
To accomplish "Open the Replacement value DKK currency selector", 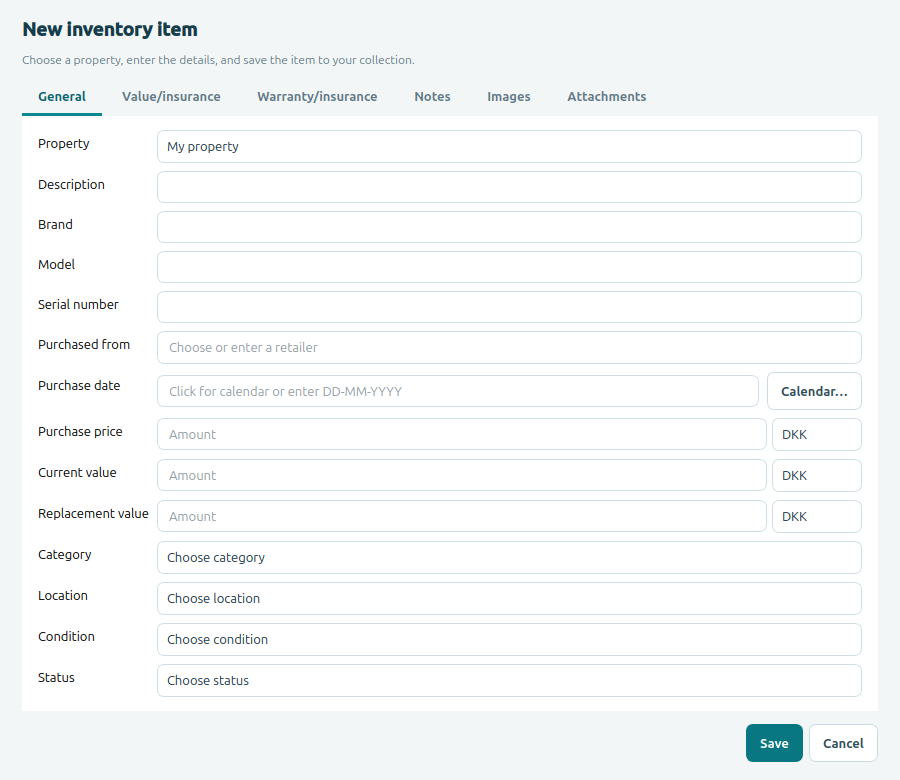I will (x=817, y=517).
